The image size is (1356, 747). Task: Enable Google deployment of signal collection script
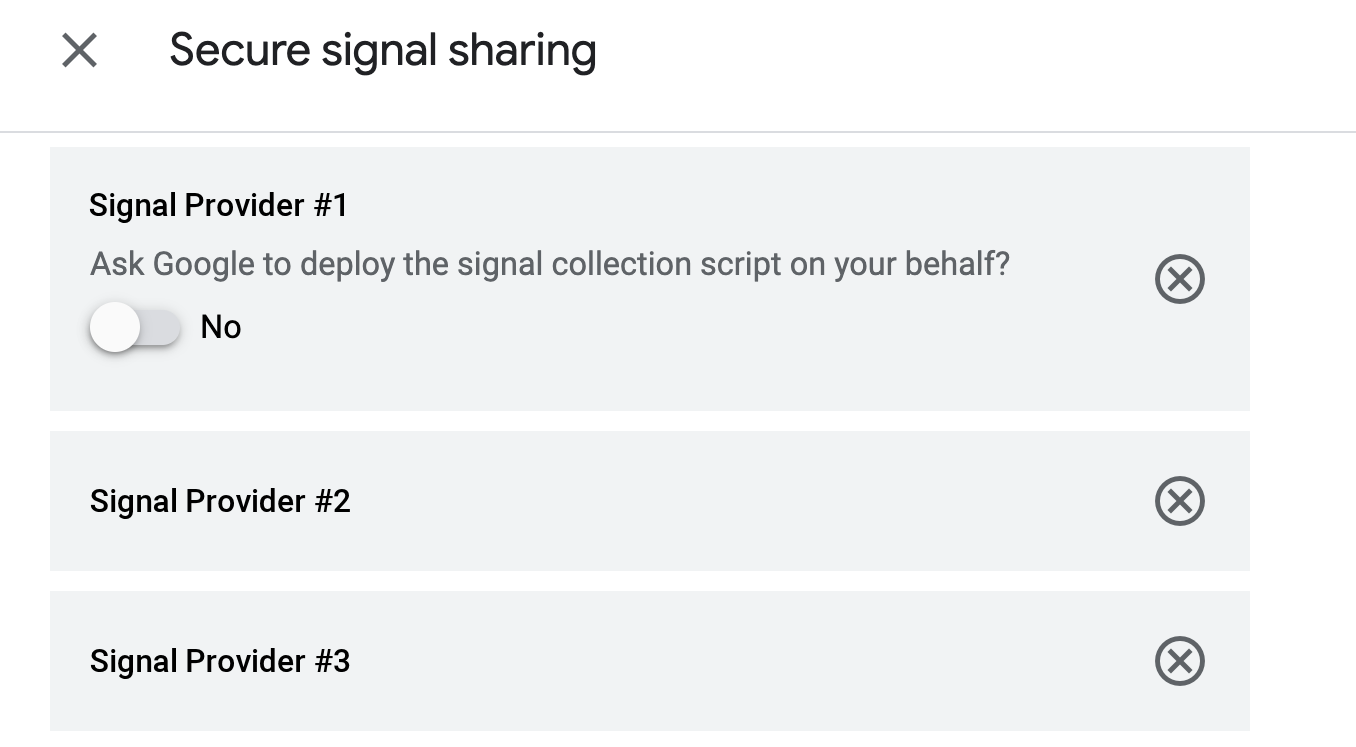click(x=135, y=327)
